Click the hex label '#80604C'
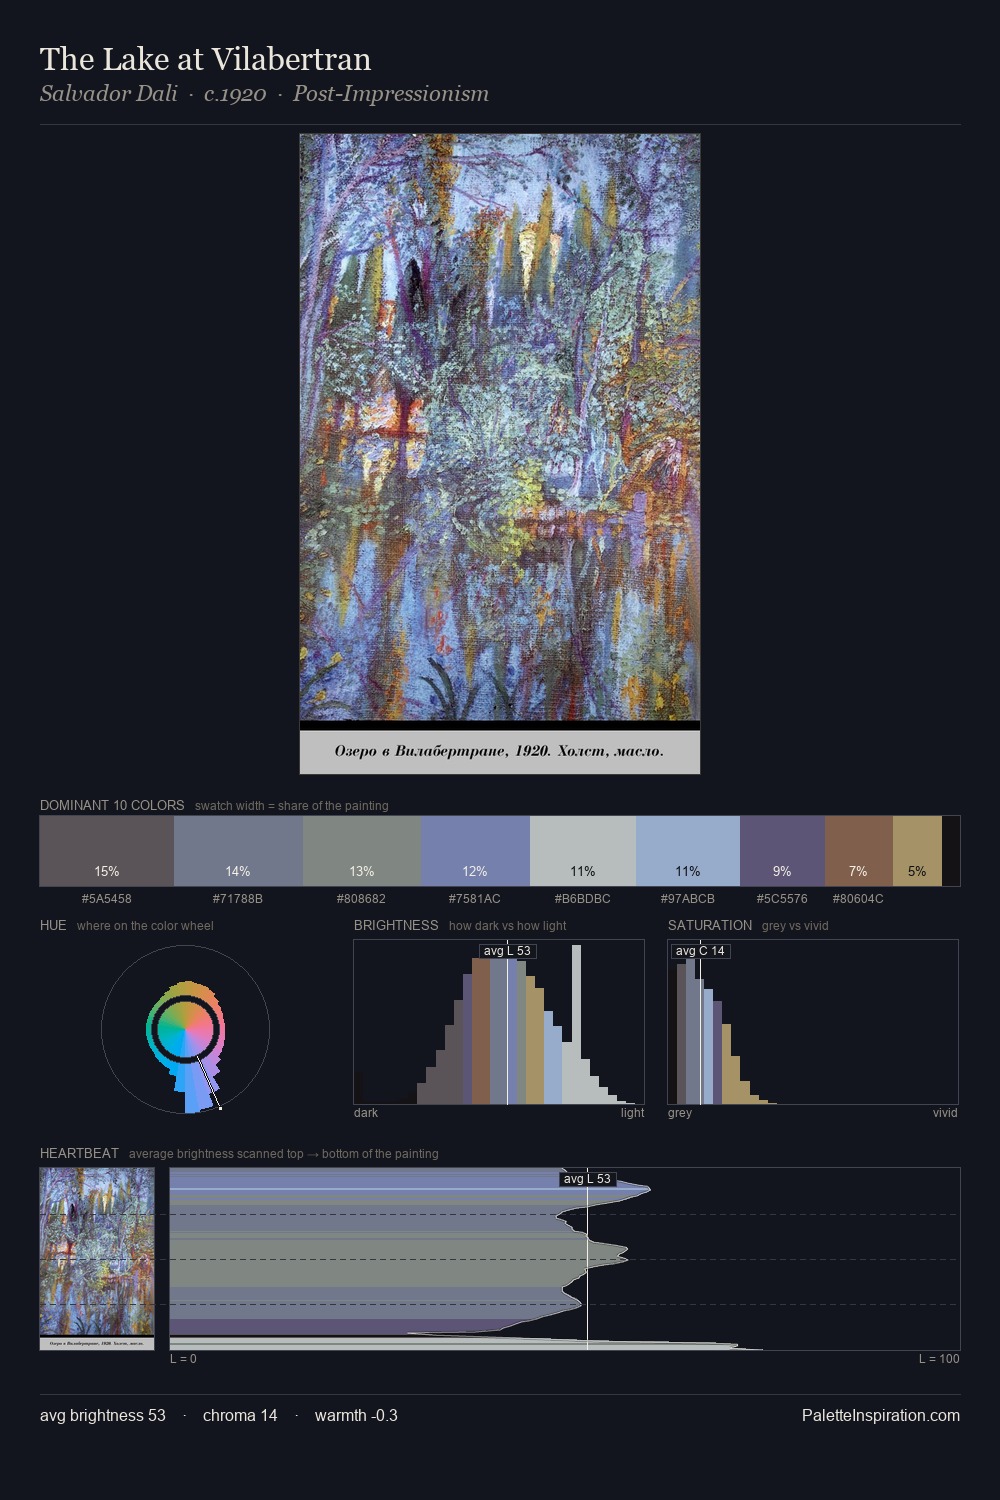Screen dimensions: 1000x1500 [858, 898]
